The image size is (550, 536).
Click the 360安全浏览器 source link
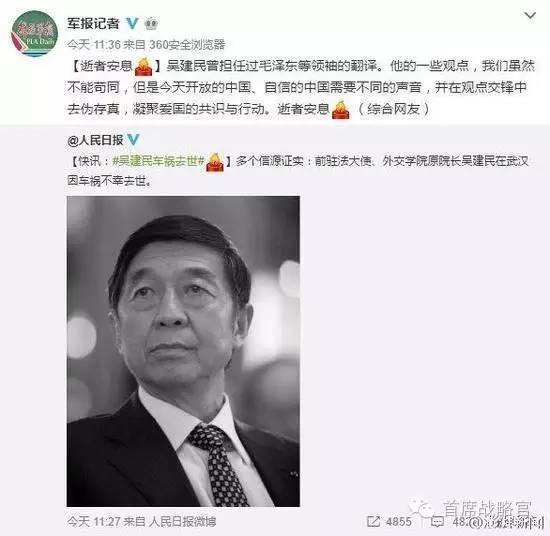187,45
